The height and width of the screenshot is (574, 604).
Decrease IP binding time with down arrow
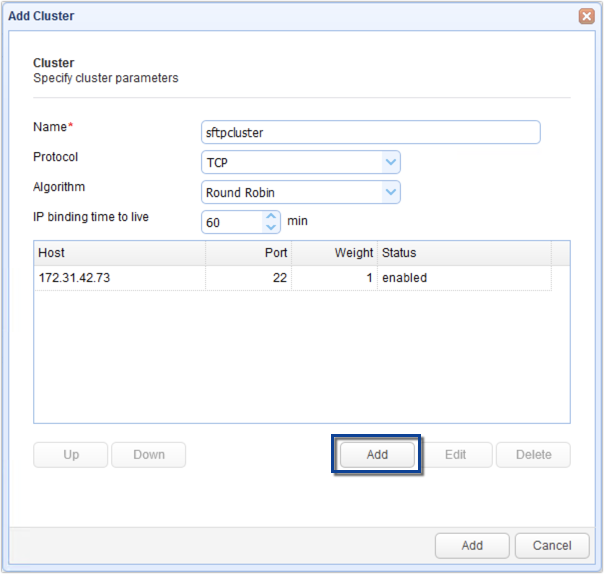tap(271, 227)
